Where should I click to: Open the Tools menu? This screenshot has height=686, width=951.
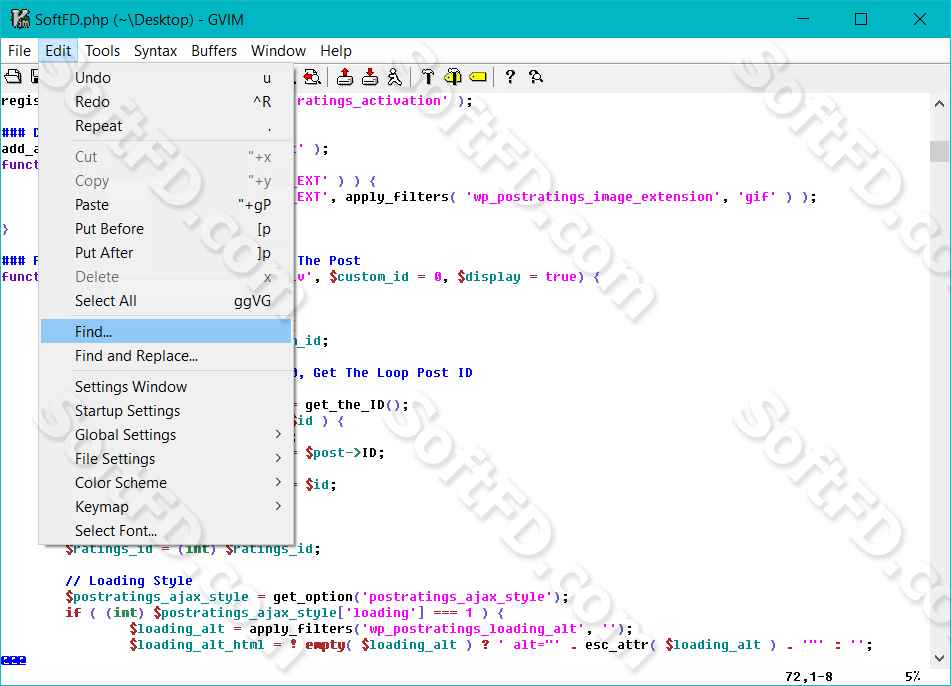tap(102, 51)
